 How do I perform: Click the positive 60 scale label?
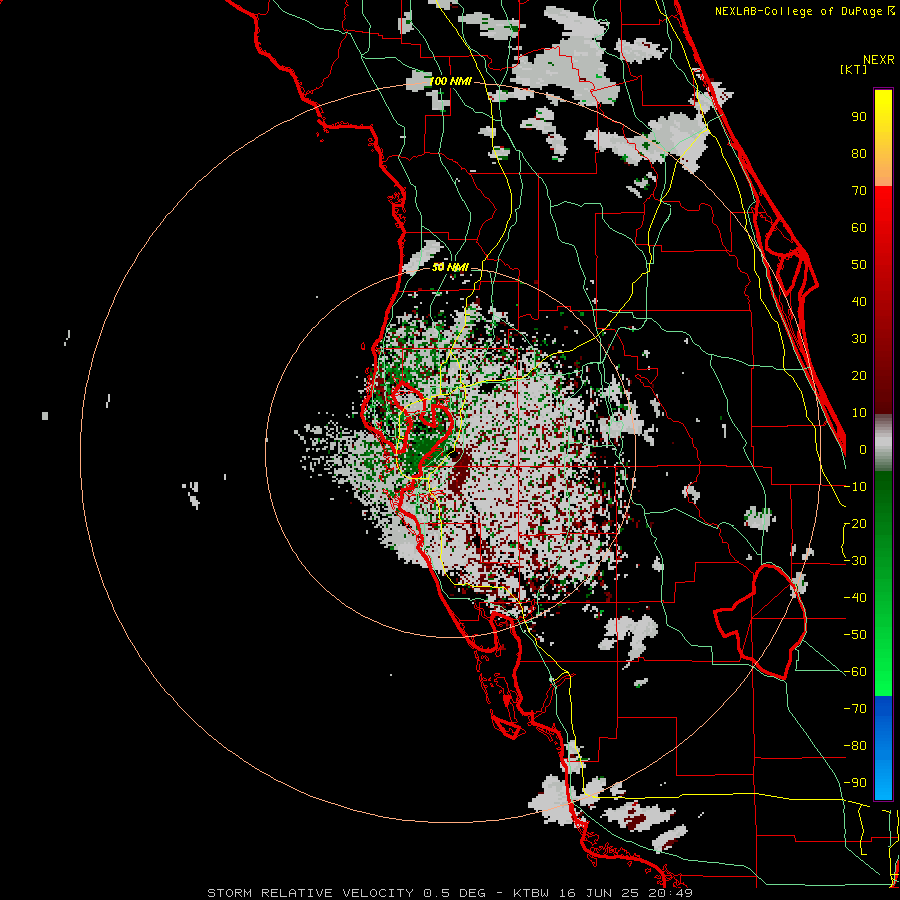[859, 227]
